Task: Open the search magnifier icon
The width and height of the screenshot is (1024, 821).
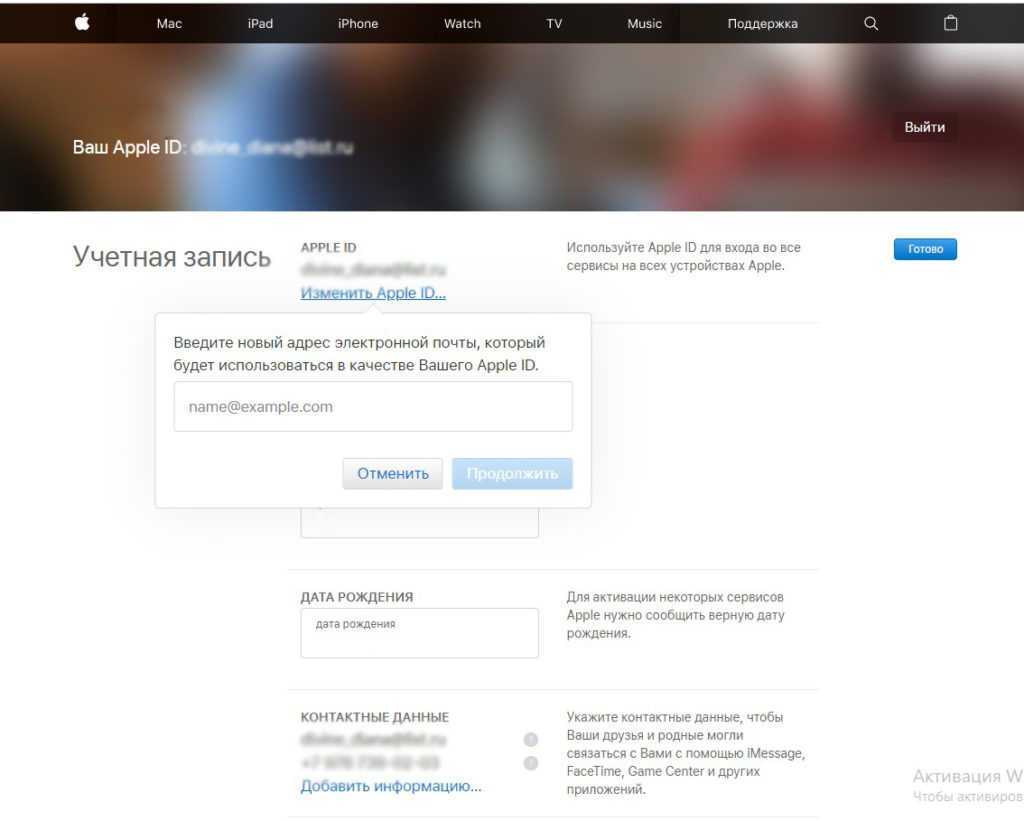Action: click(x=871, y=23)
